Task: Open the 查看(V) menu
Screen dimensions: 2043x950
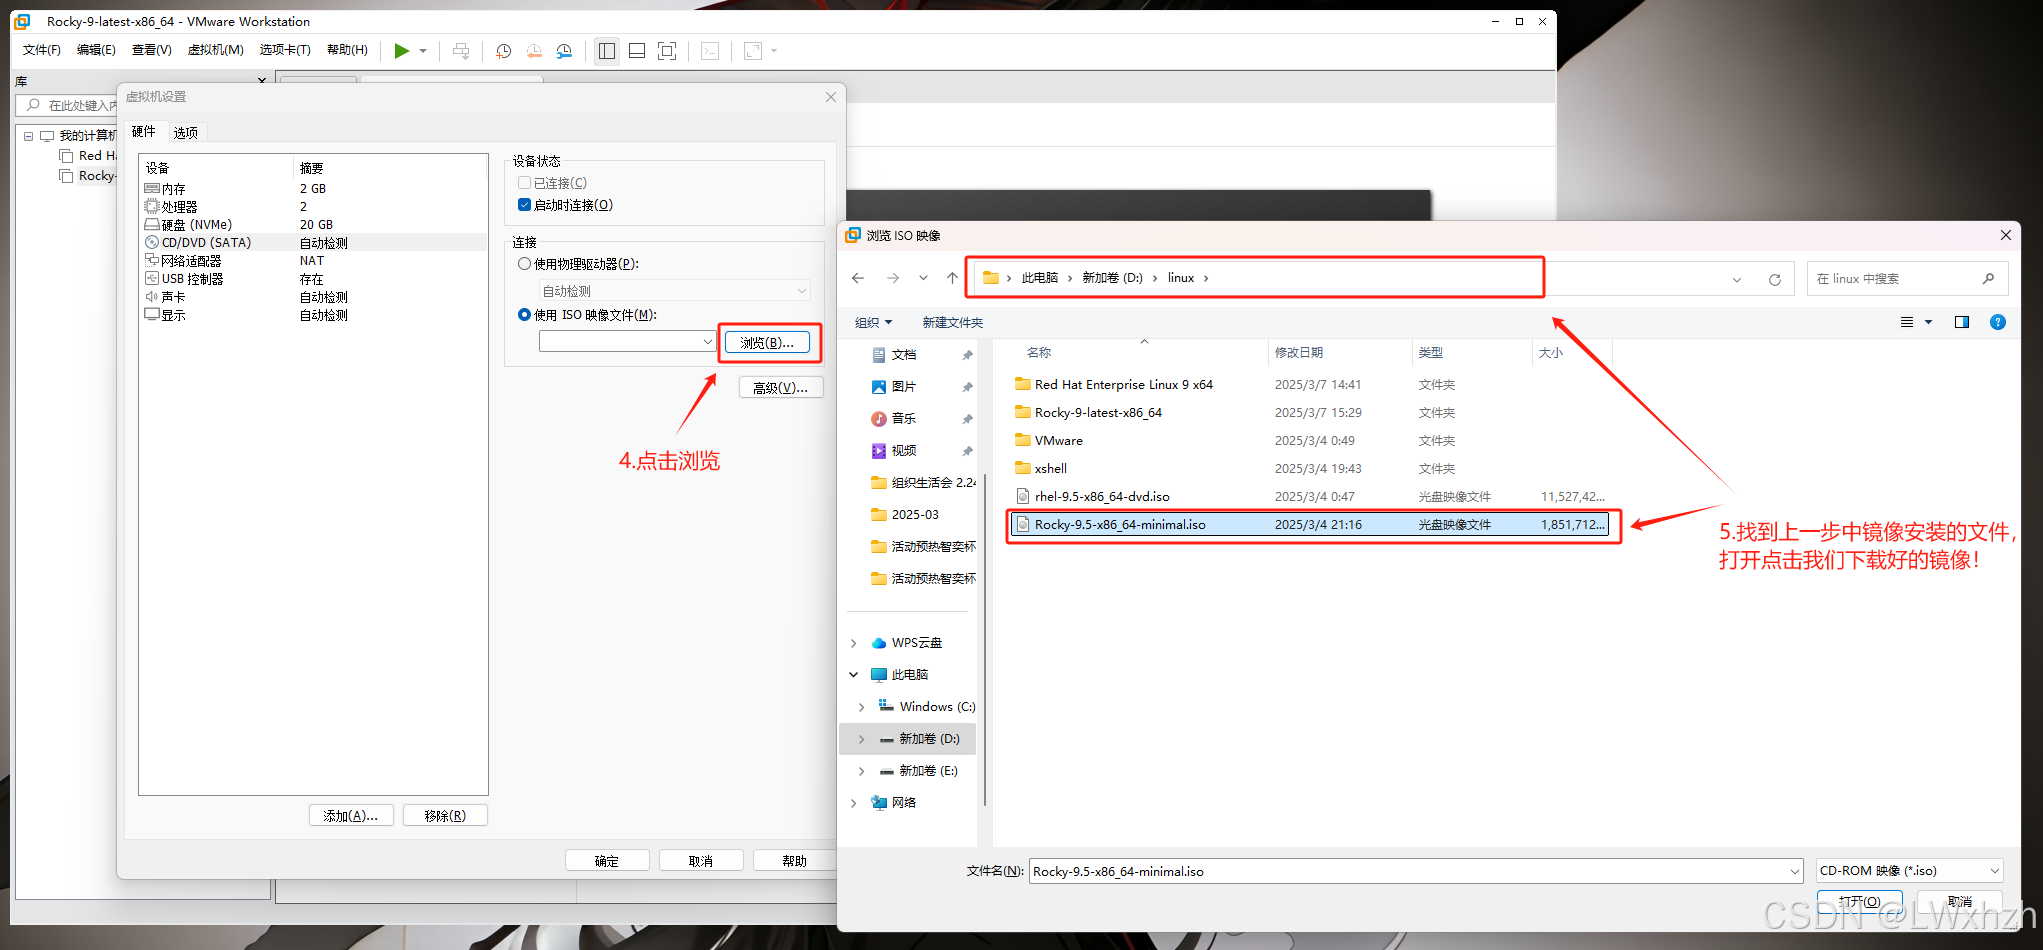Action: click(x=152, y=50)
